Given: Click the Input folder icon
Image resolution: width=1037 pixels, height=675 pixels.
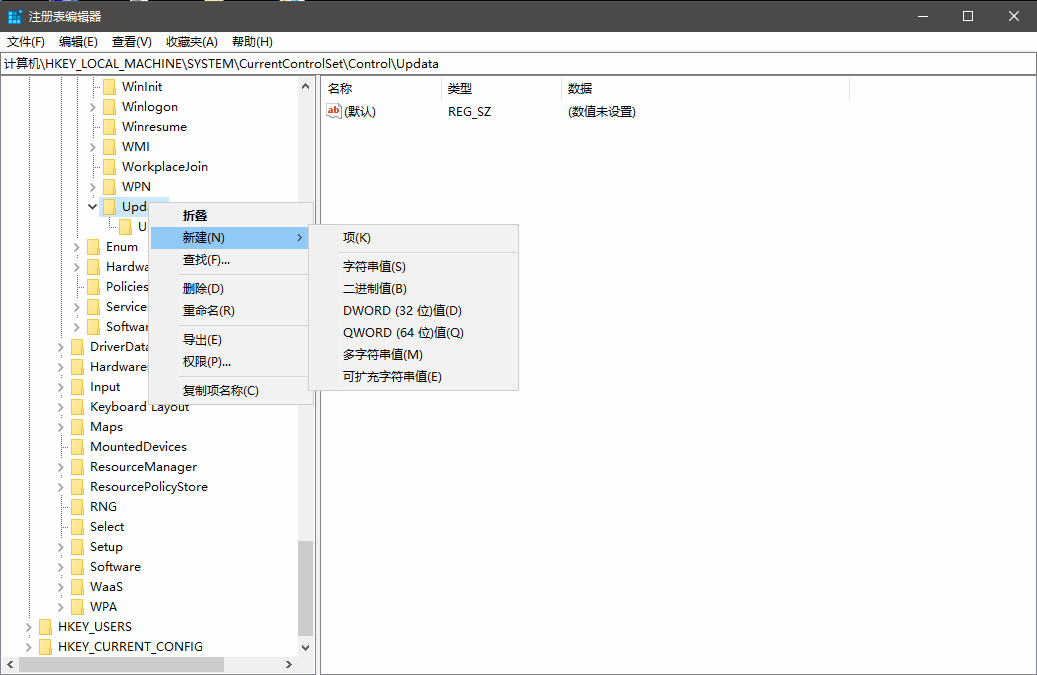Looking at the screenshot, I should coord(78,387).
